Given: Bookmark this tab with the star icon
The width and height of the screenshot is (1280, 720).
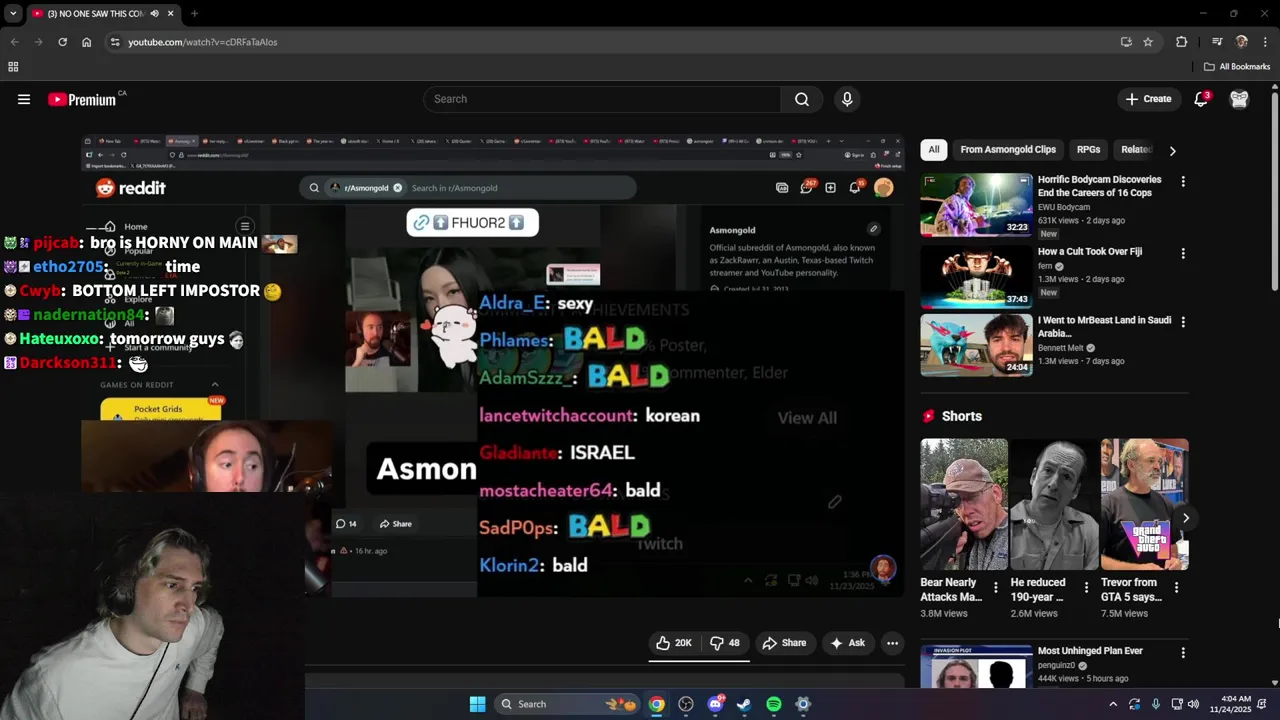Looking at the screenshot, I should (1148, 42).
